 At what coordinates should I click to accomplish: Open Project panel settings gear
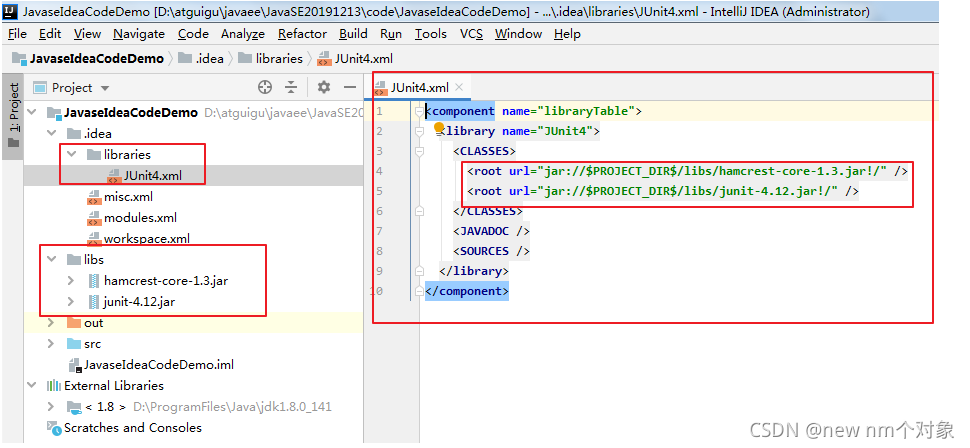click(324, 87)
